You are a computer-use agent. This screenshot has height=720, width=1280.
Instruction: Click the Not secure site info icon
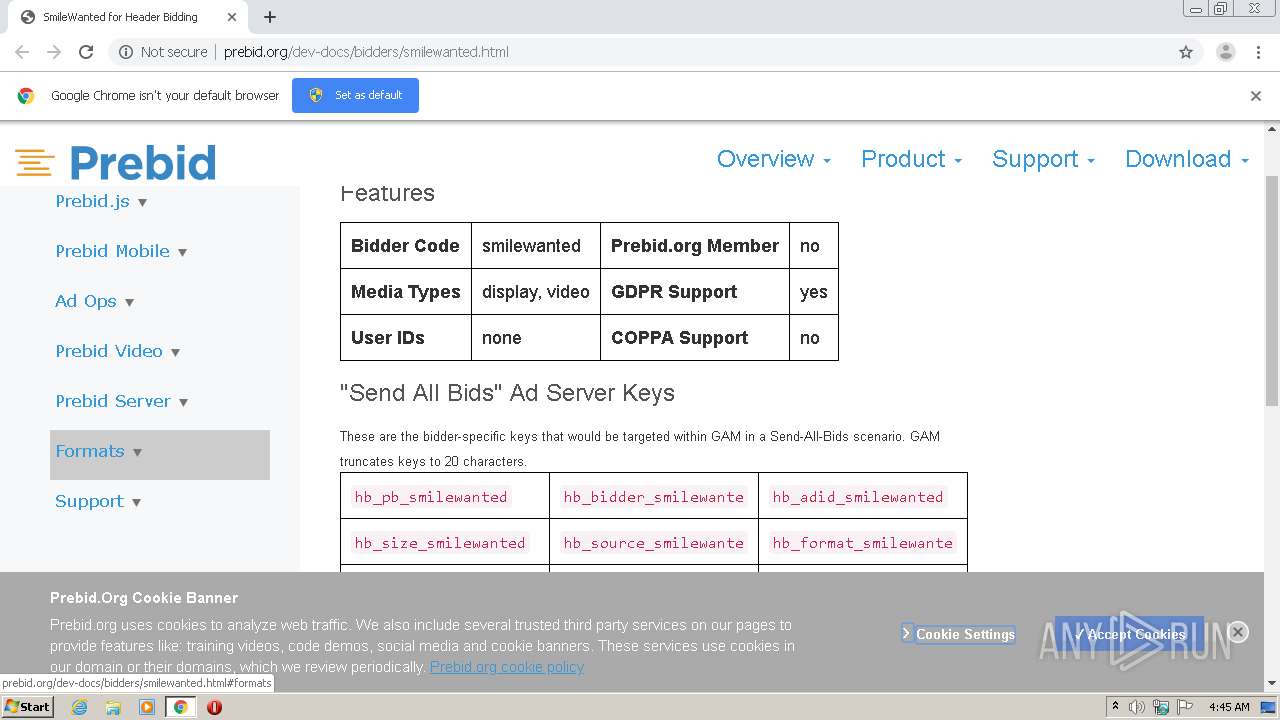(x=126, y=52)
